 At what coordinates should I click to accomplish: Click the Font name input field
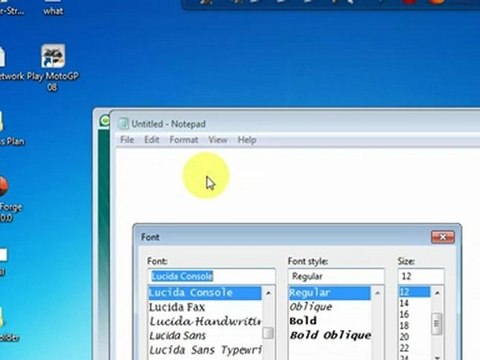click(x=211, y=276)
